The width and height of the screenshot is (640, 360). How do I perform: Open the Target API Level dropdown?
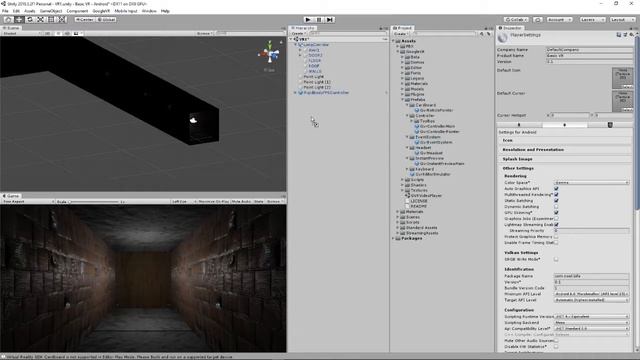tap(591, 300)
